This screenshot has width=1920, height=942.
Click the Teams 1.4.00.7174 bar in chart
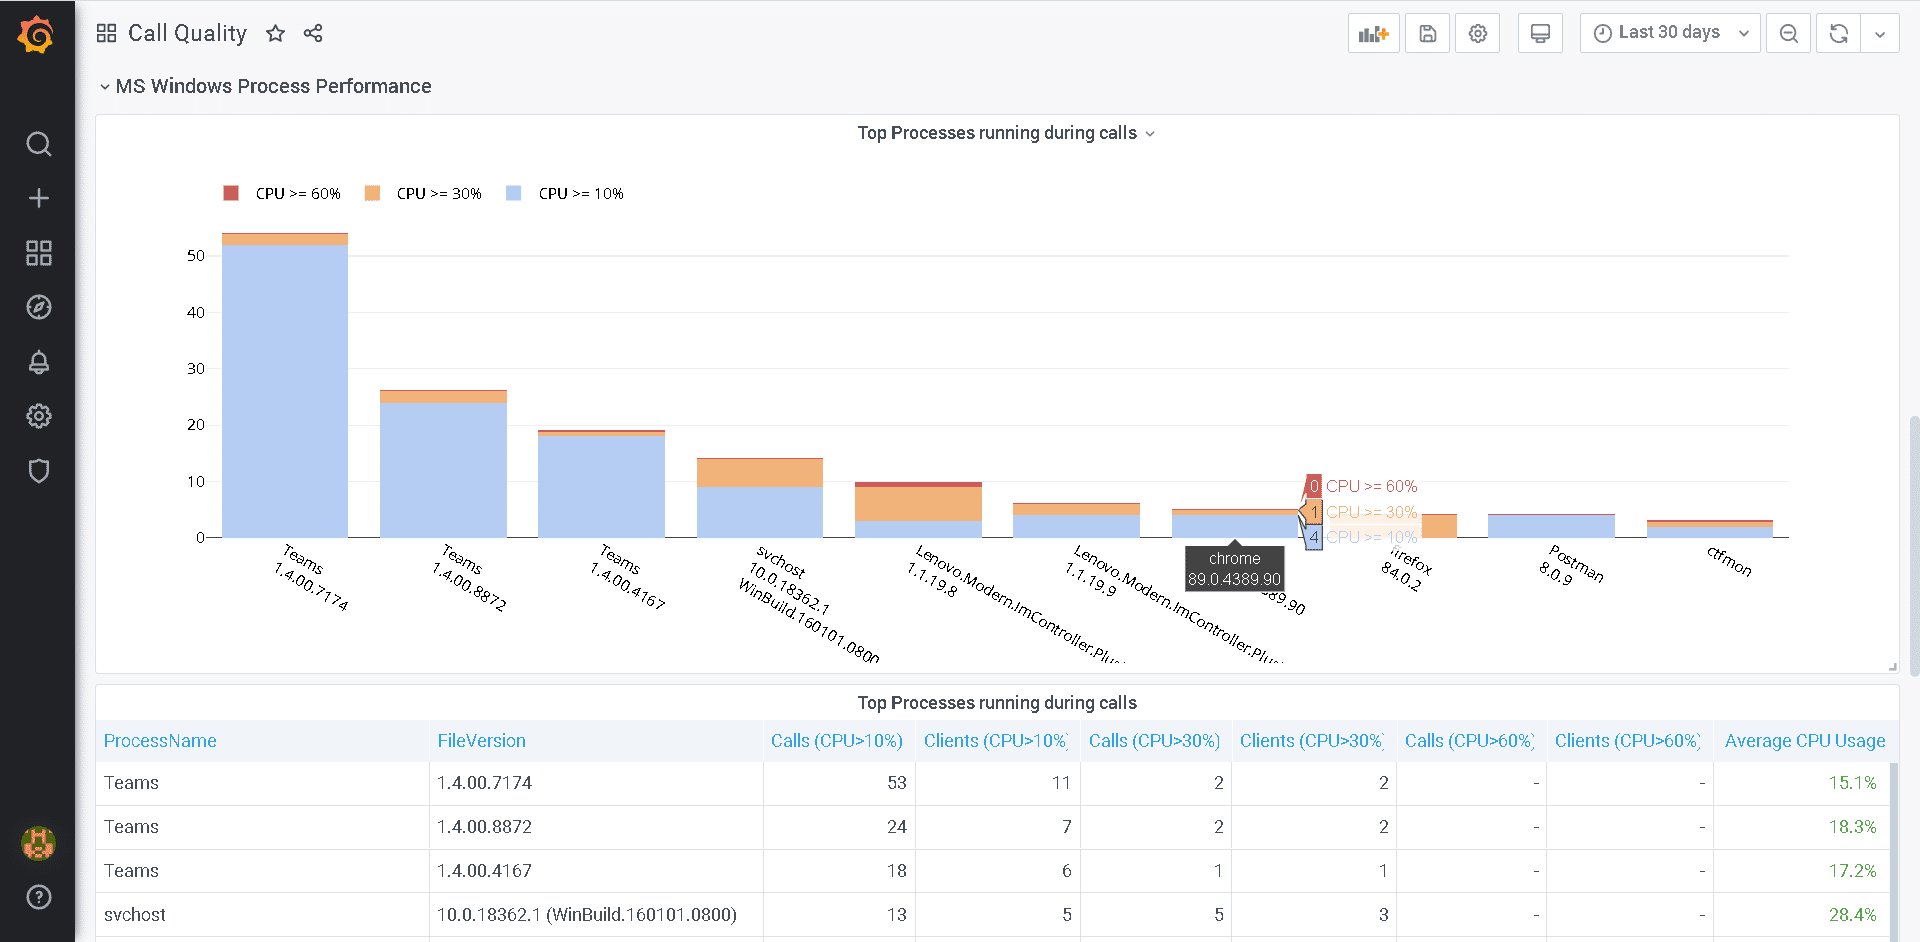pyautogui.click(x=285, y=390)
